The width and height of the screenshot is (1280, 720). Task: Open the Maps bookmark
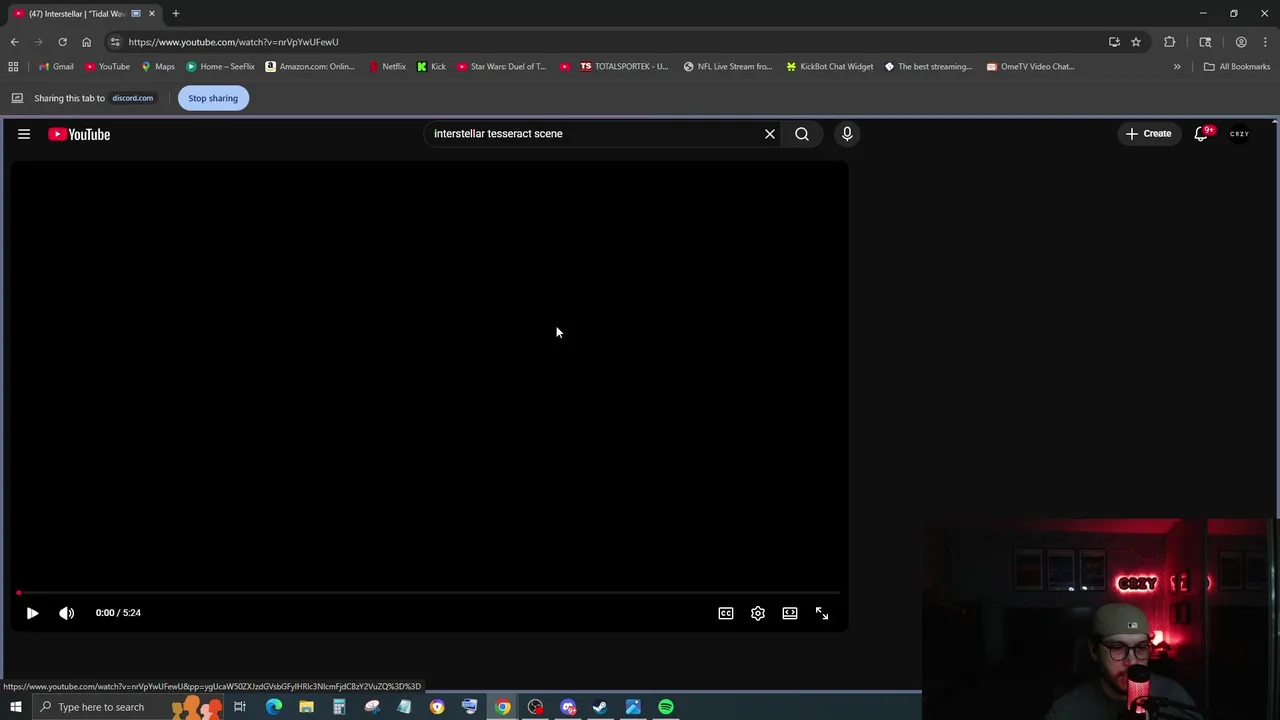[158, 67]
